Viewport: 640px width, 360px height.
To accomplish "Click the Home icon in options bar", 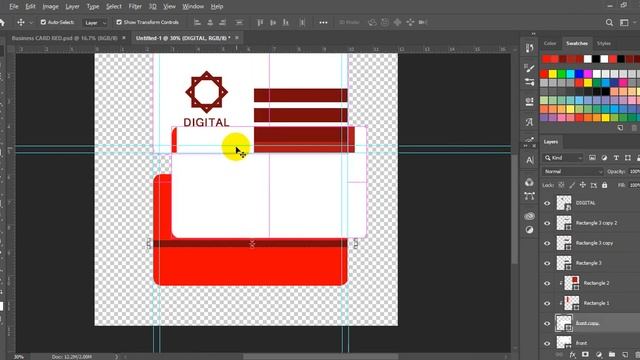I will 2,22.
